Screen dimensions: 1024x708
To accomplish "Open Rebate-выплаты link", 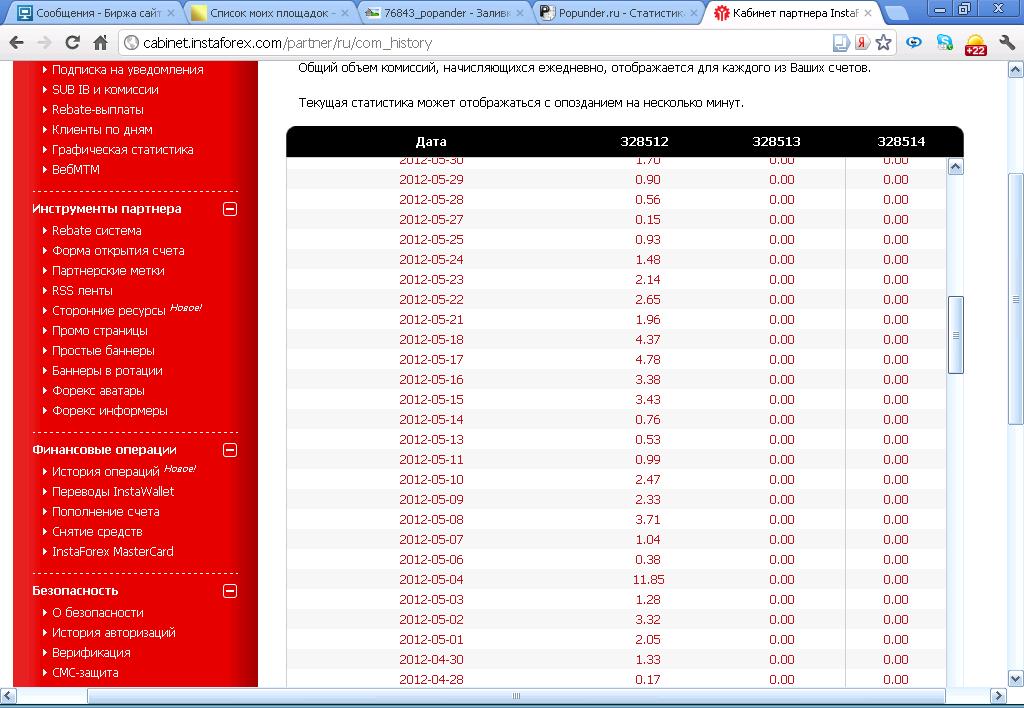I will click(x=98, y=110).
